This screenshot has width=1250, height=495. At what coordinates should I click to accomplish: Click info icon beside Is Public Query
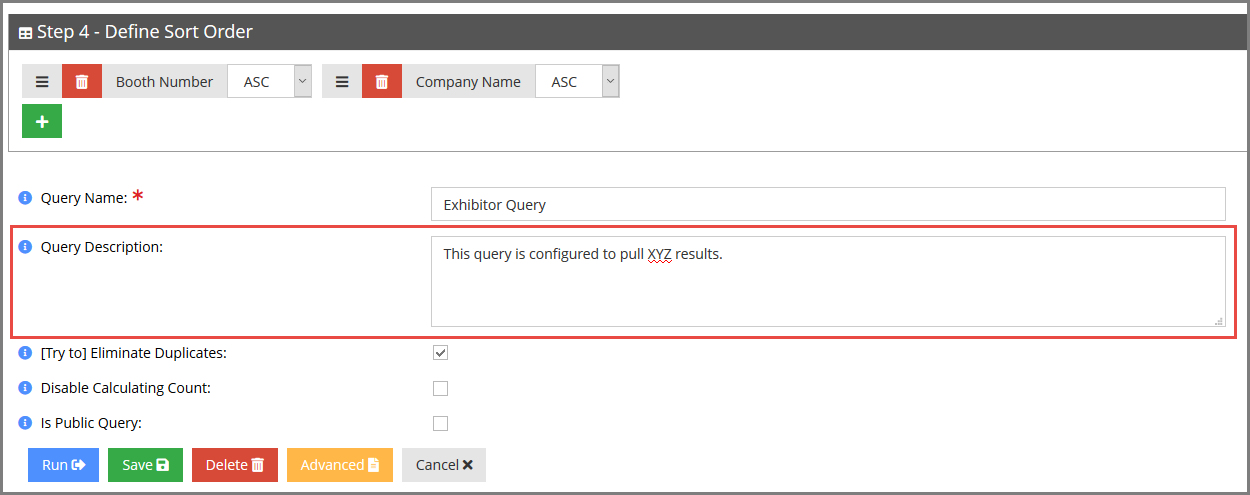click(26, 423)
